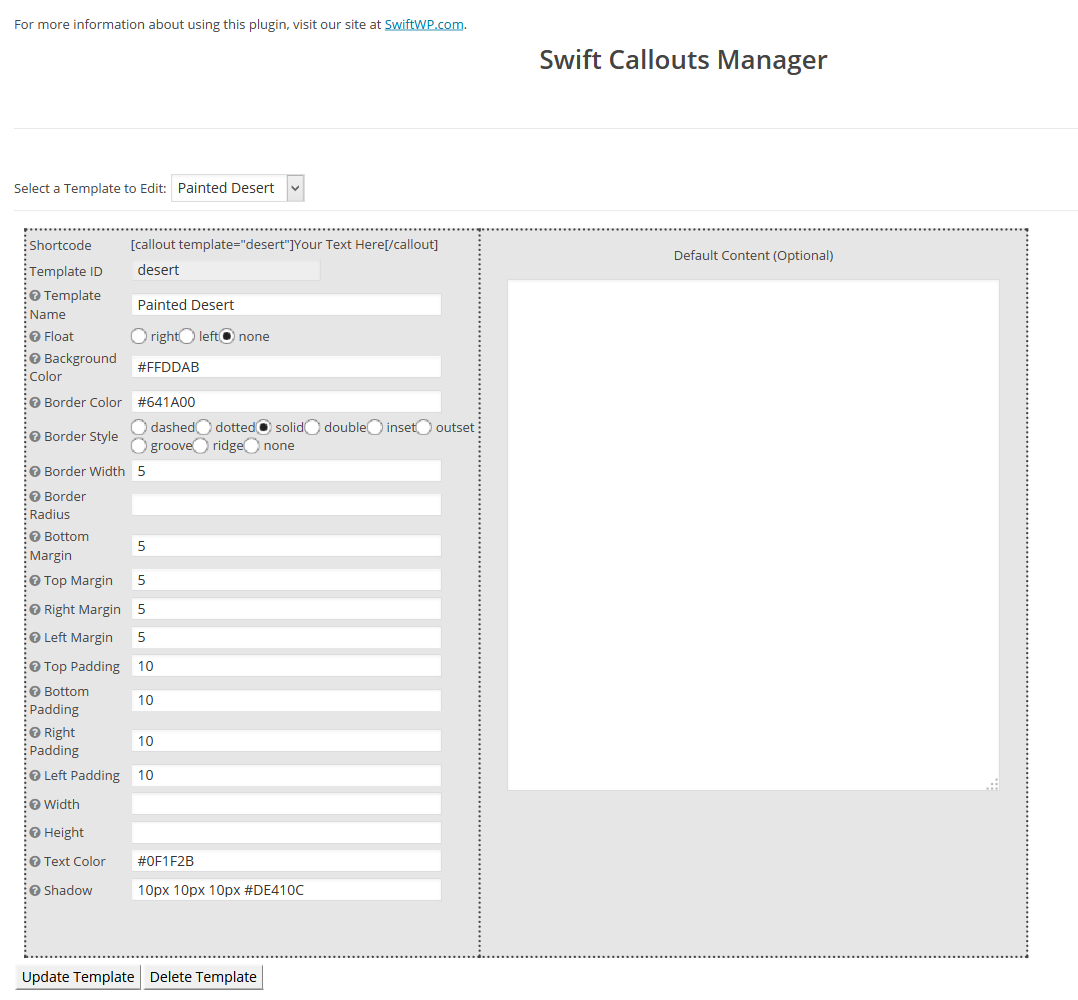Set Float to left
The width and height of the screenshot is (1078, 1000).
(187, 336)
